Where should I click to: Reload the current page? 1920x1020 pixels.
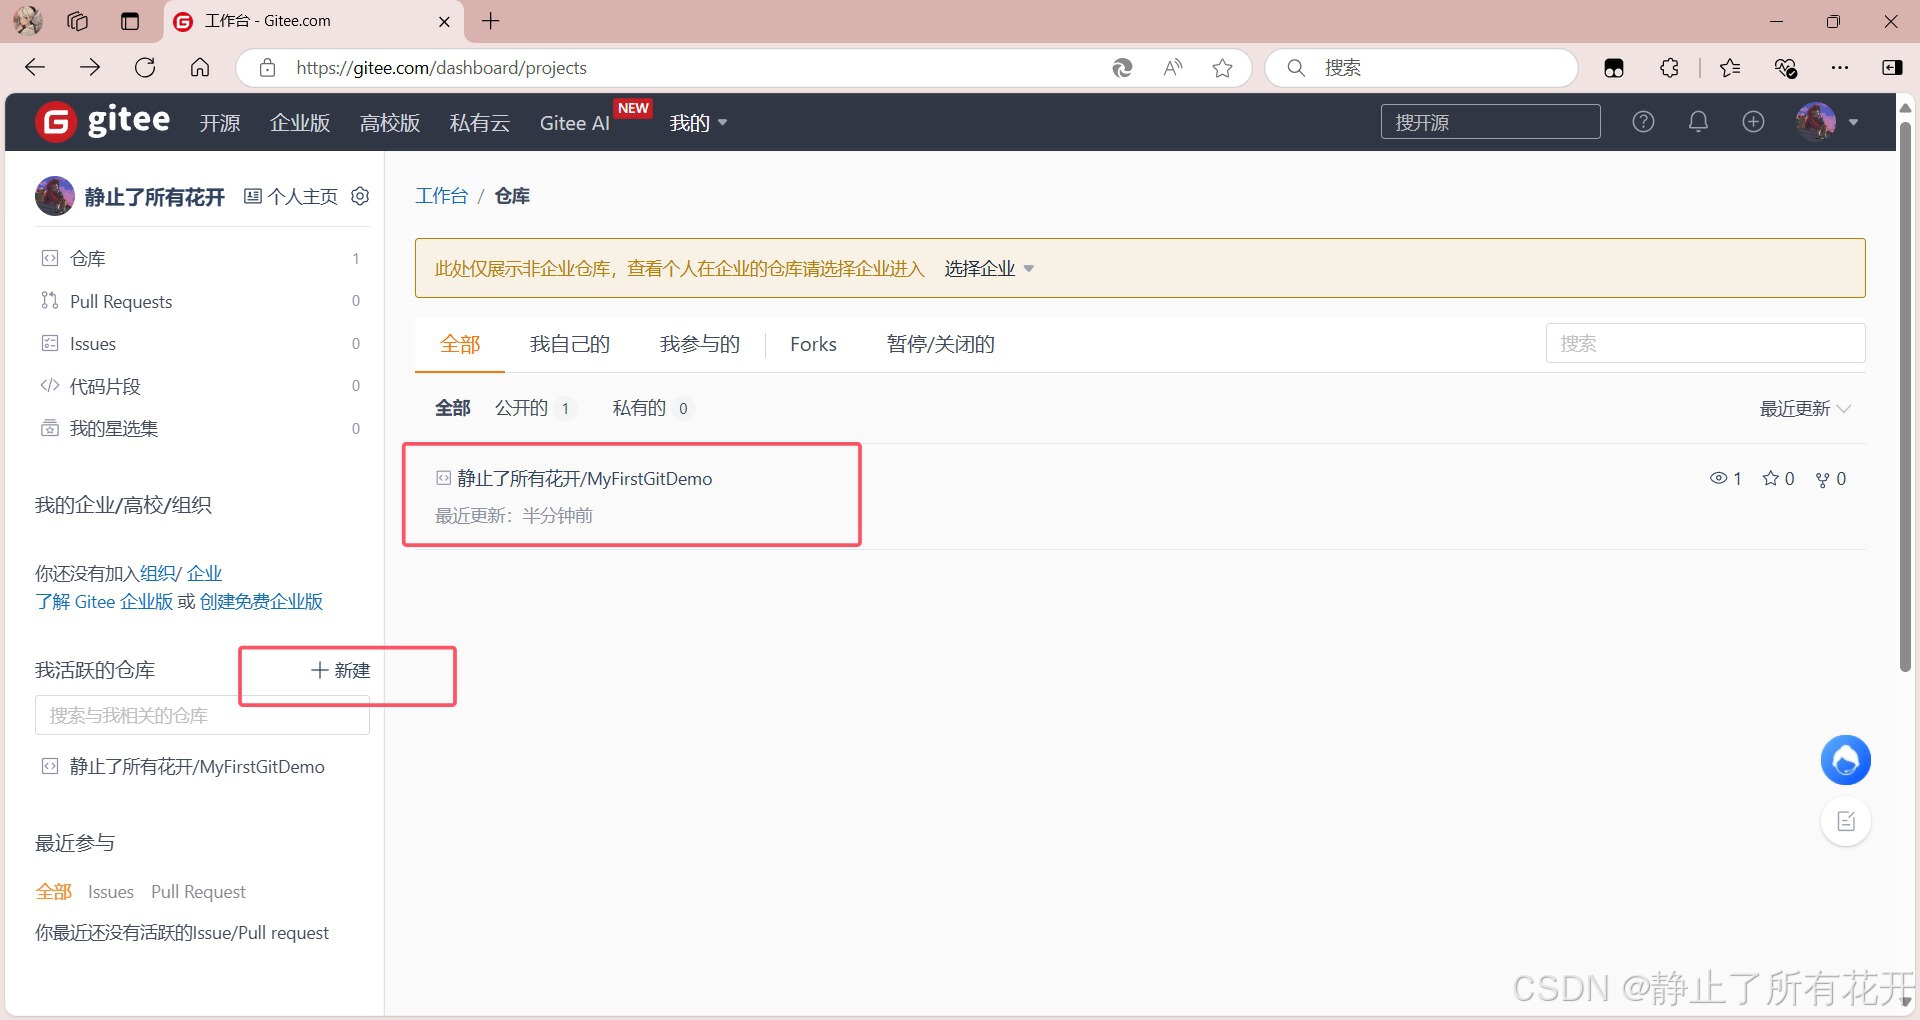click(x=145, y=67)
